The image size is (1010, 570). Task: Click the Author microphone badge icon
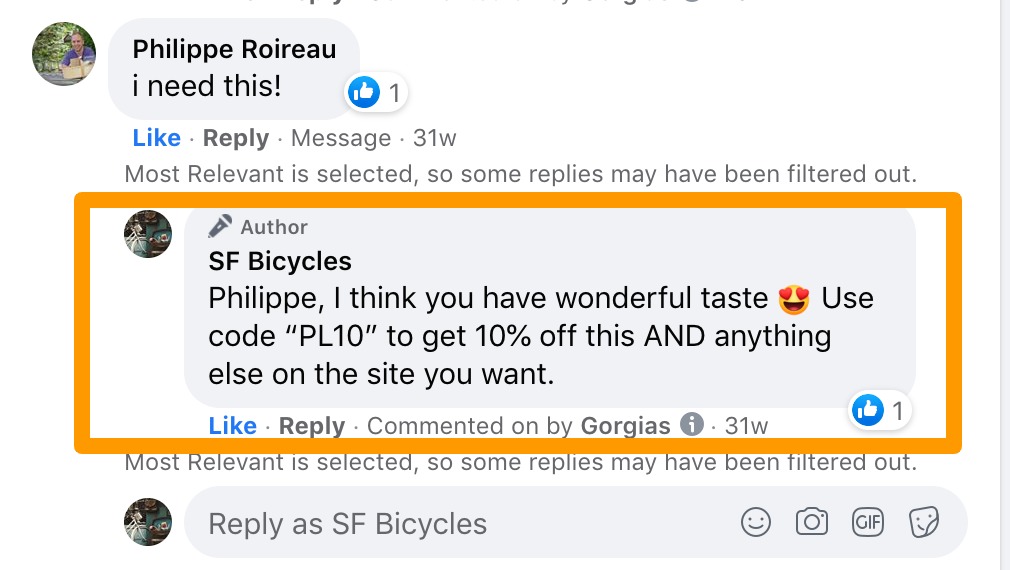tap(220, 227)
